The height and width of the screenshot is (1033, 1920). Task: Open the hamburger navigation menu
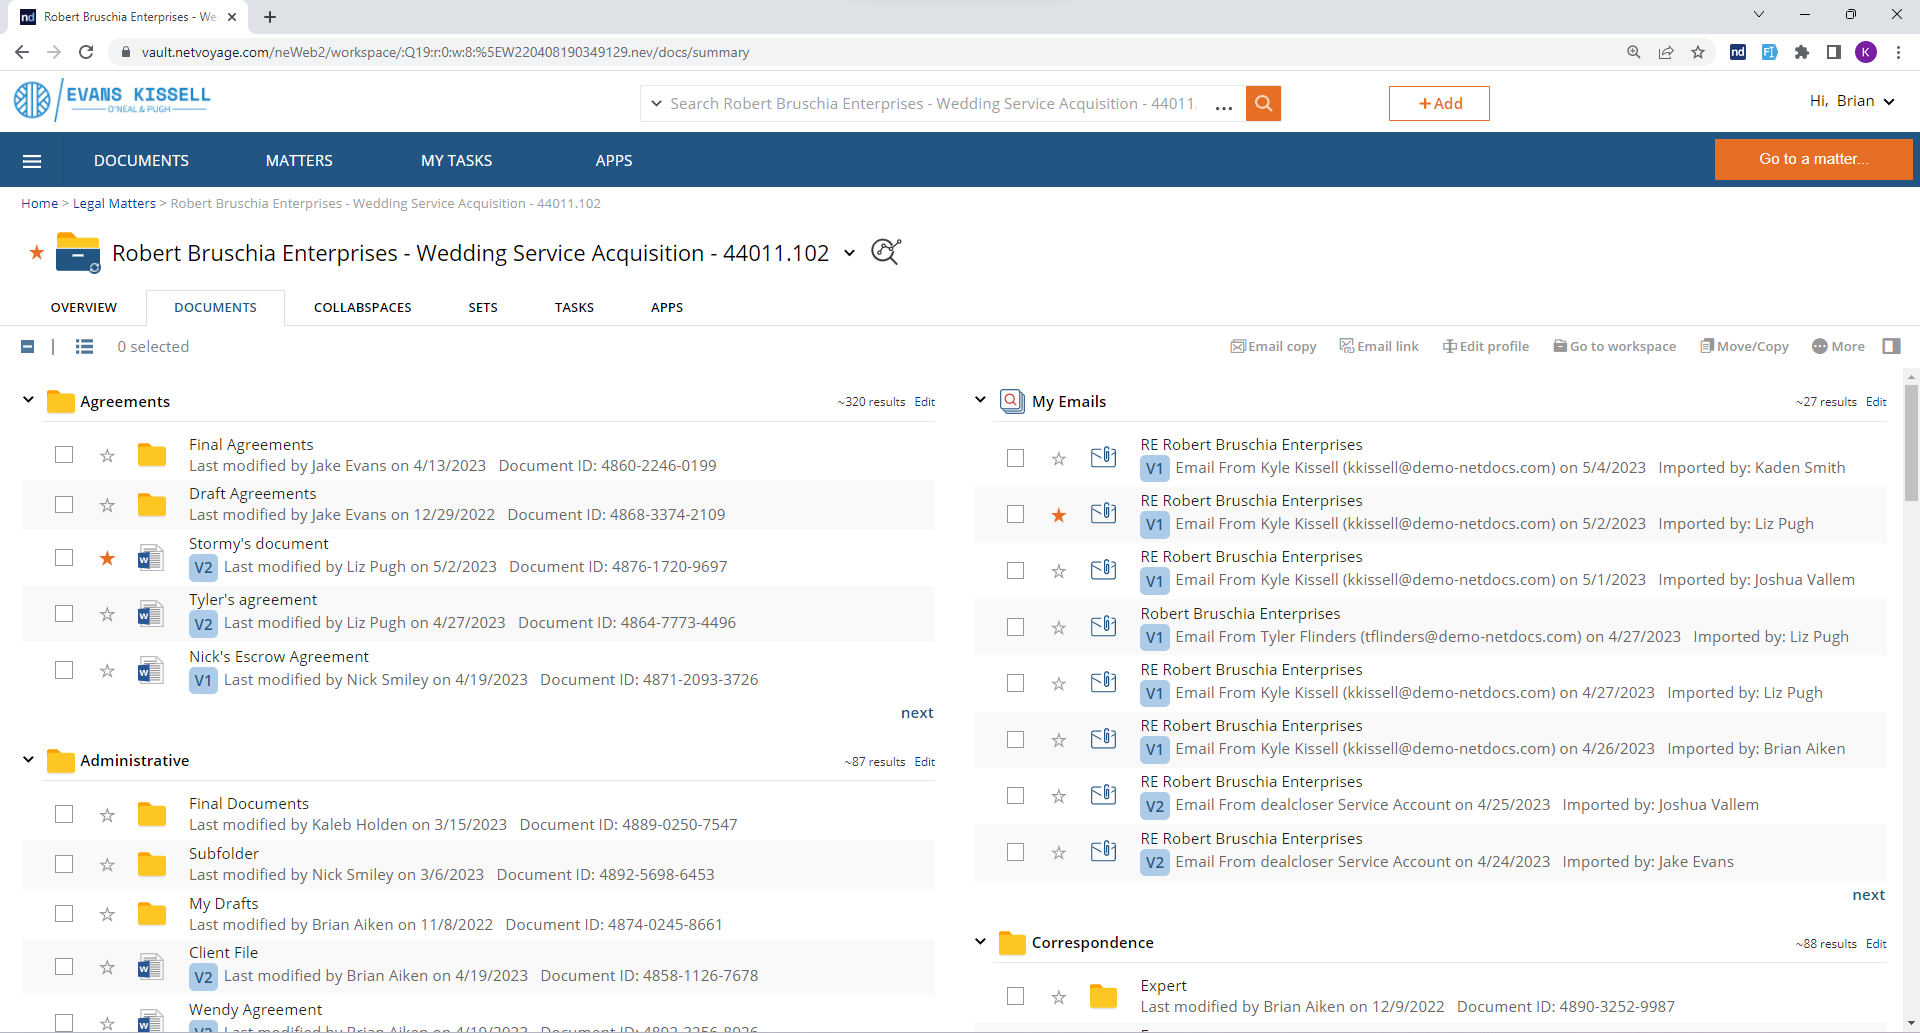32,161
